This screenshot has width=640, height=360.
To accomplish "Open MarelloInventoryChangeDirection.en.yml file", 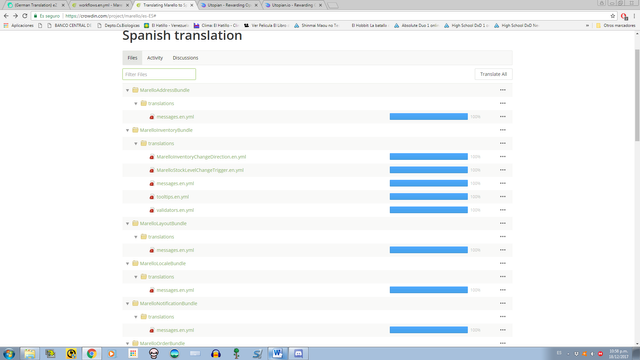I will click(201, 157).
